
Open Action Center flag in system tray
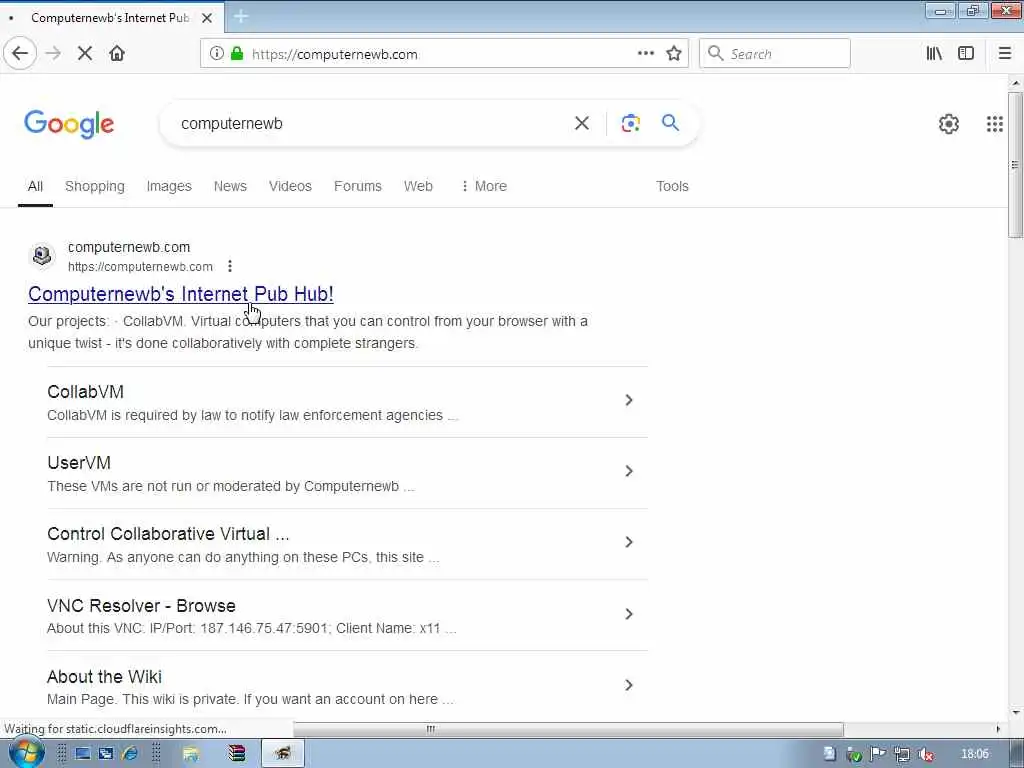[878, 755]
